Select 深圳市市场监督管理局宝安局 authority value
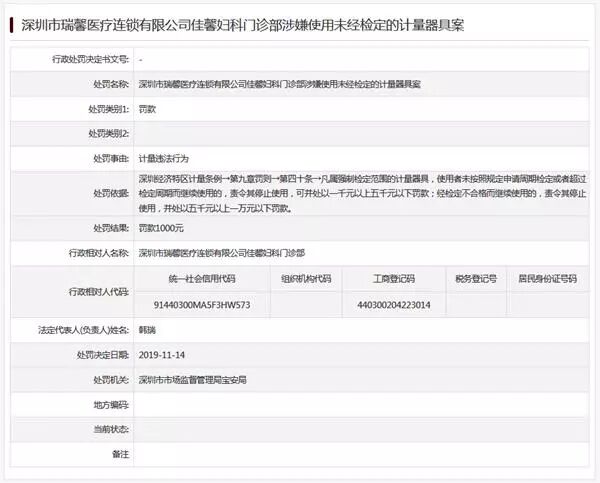This screenshot has height=483, width=600. tap(192, 380)
